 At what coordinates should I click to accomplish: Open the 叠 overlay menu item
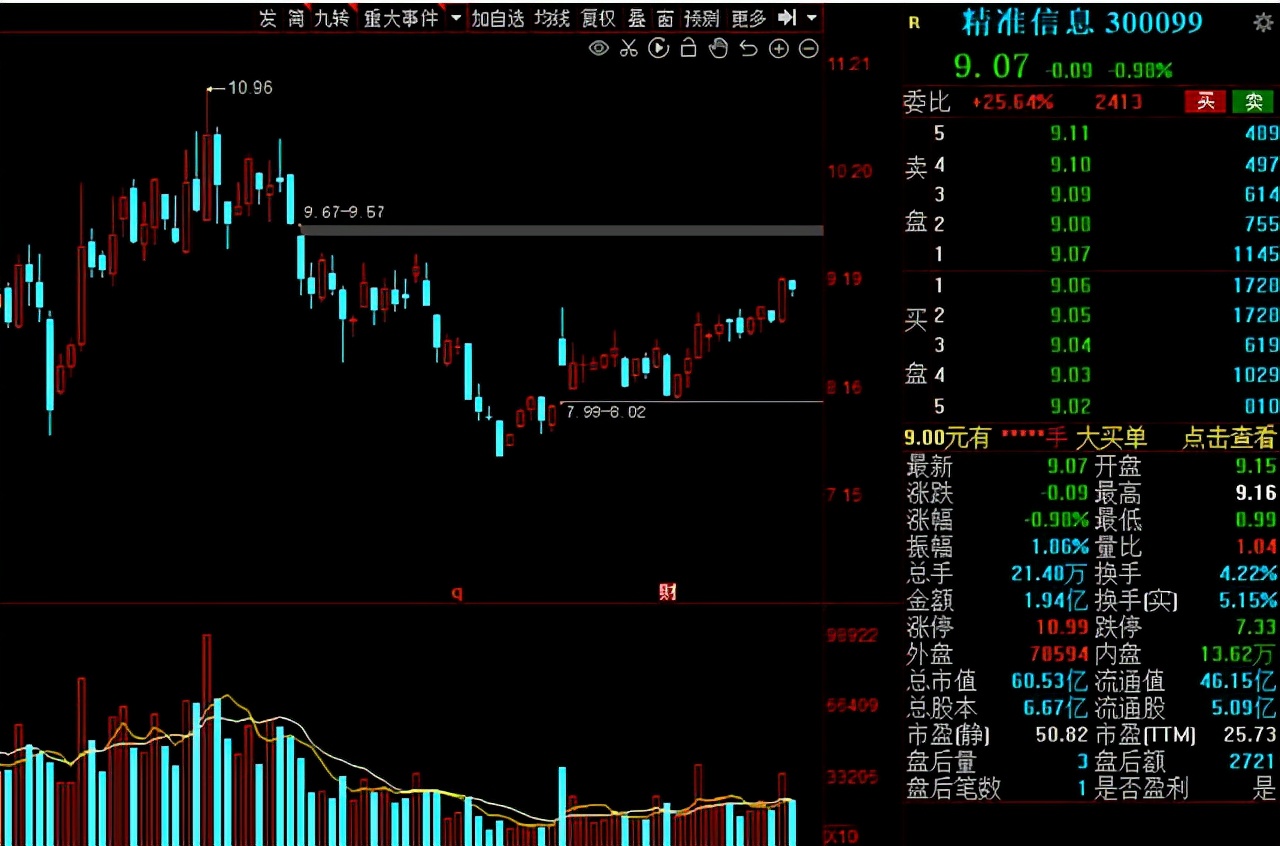[x=638, y=18]
